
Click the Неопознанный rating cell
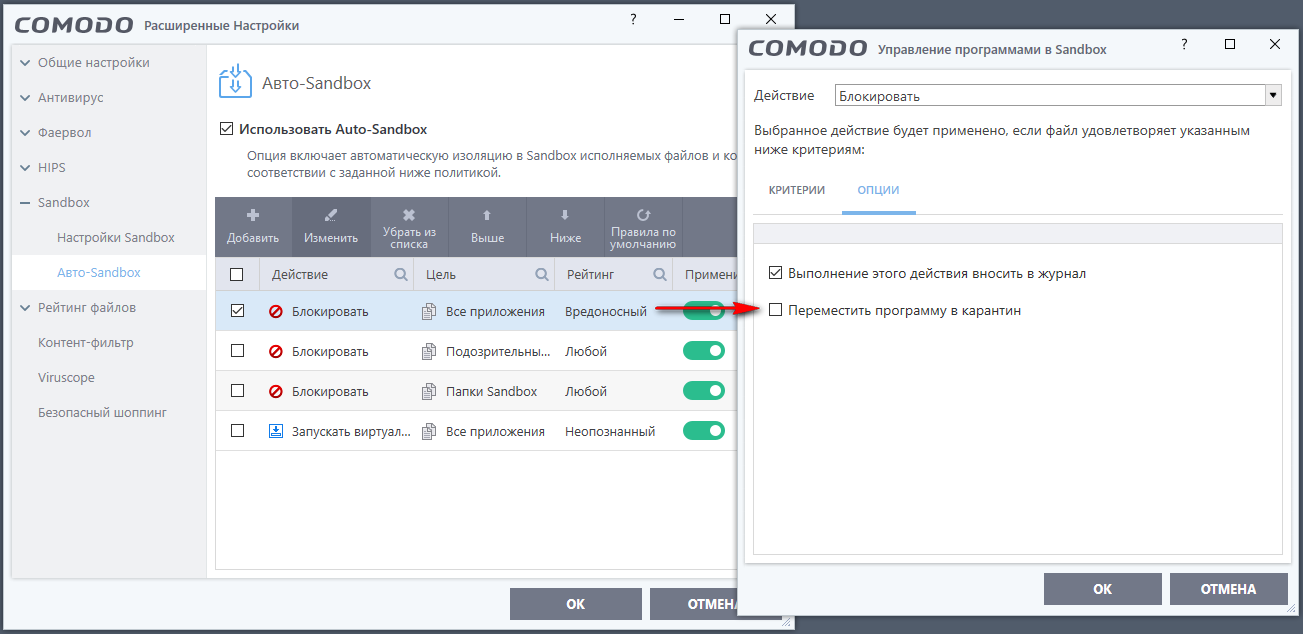pos(610,432)
